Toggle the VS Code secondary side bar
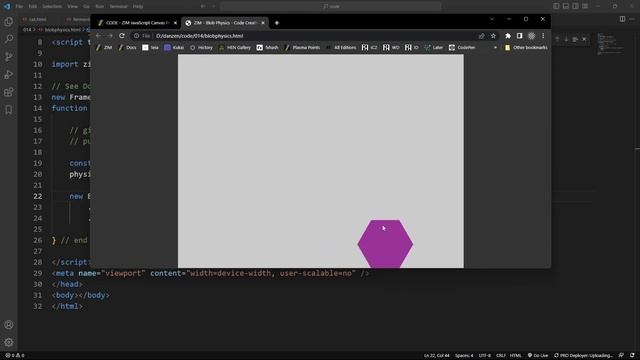Viewport: 640px width, 360px height. (576, 6)
